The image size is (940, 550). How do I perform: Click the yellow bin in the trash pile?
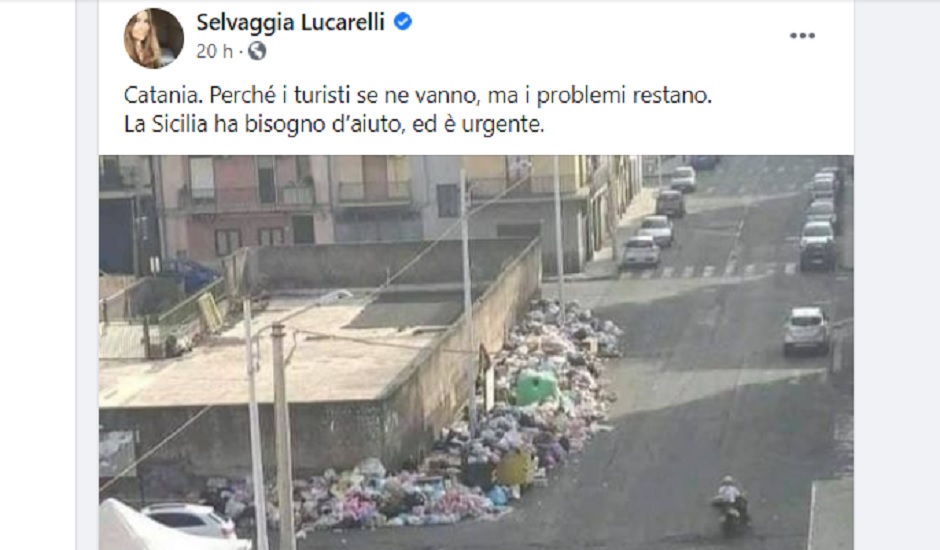click(x=514, y=468)
